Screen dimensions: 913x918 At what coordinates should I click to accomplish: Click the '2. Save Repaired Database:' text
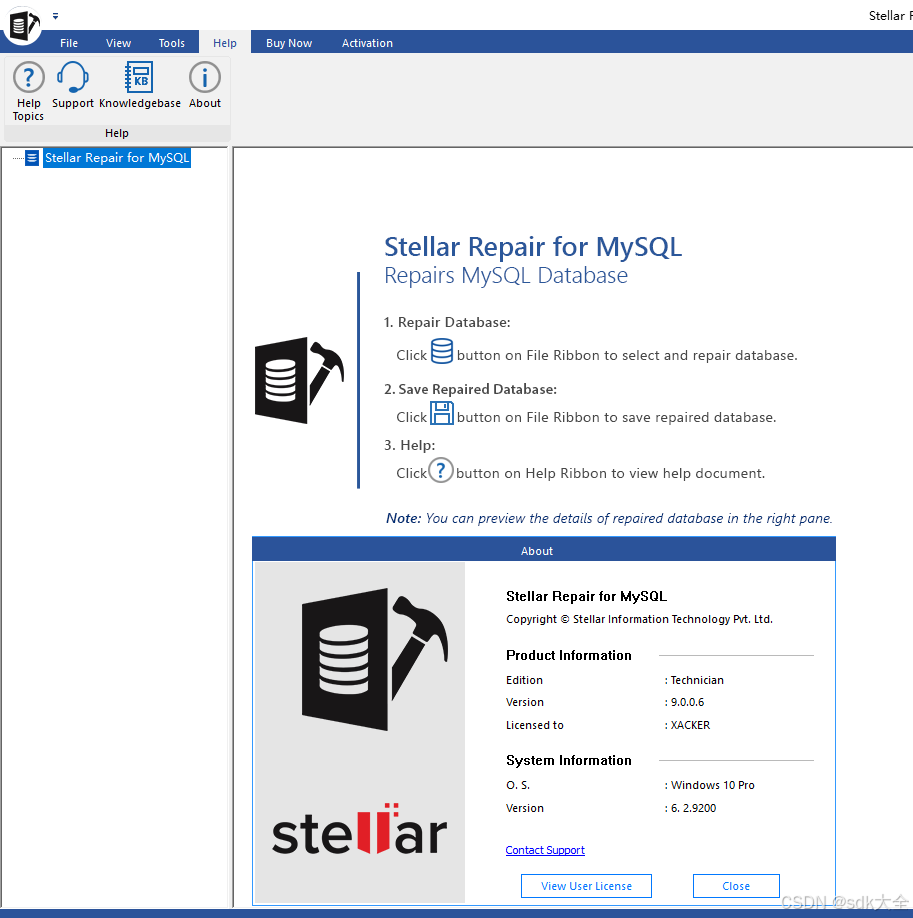click(470, 389)
